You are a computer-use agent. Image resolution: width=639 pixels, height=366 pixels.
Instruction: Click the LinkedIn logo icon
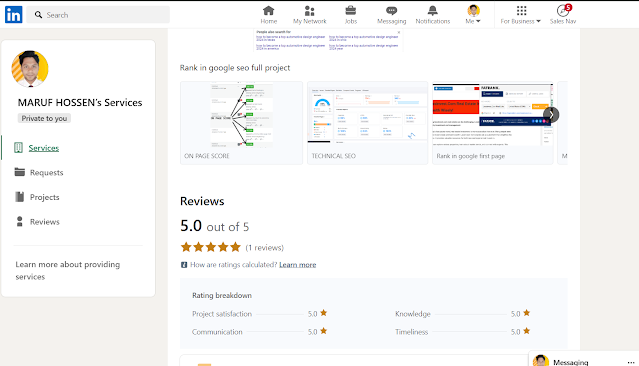pos(13,15)
